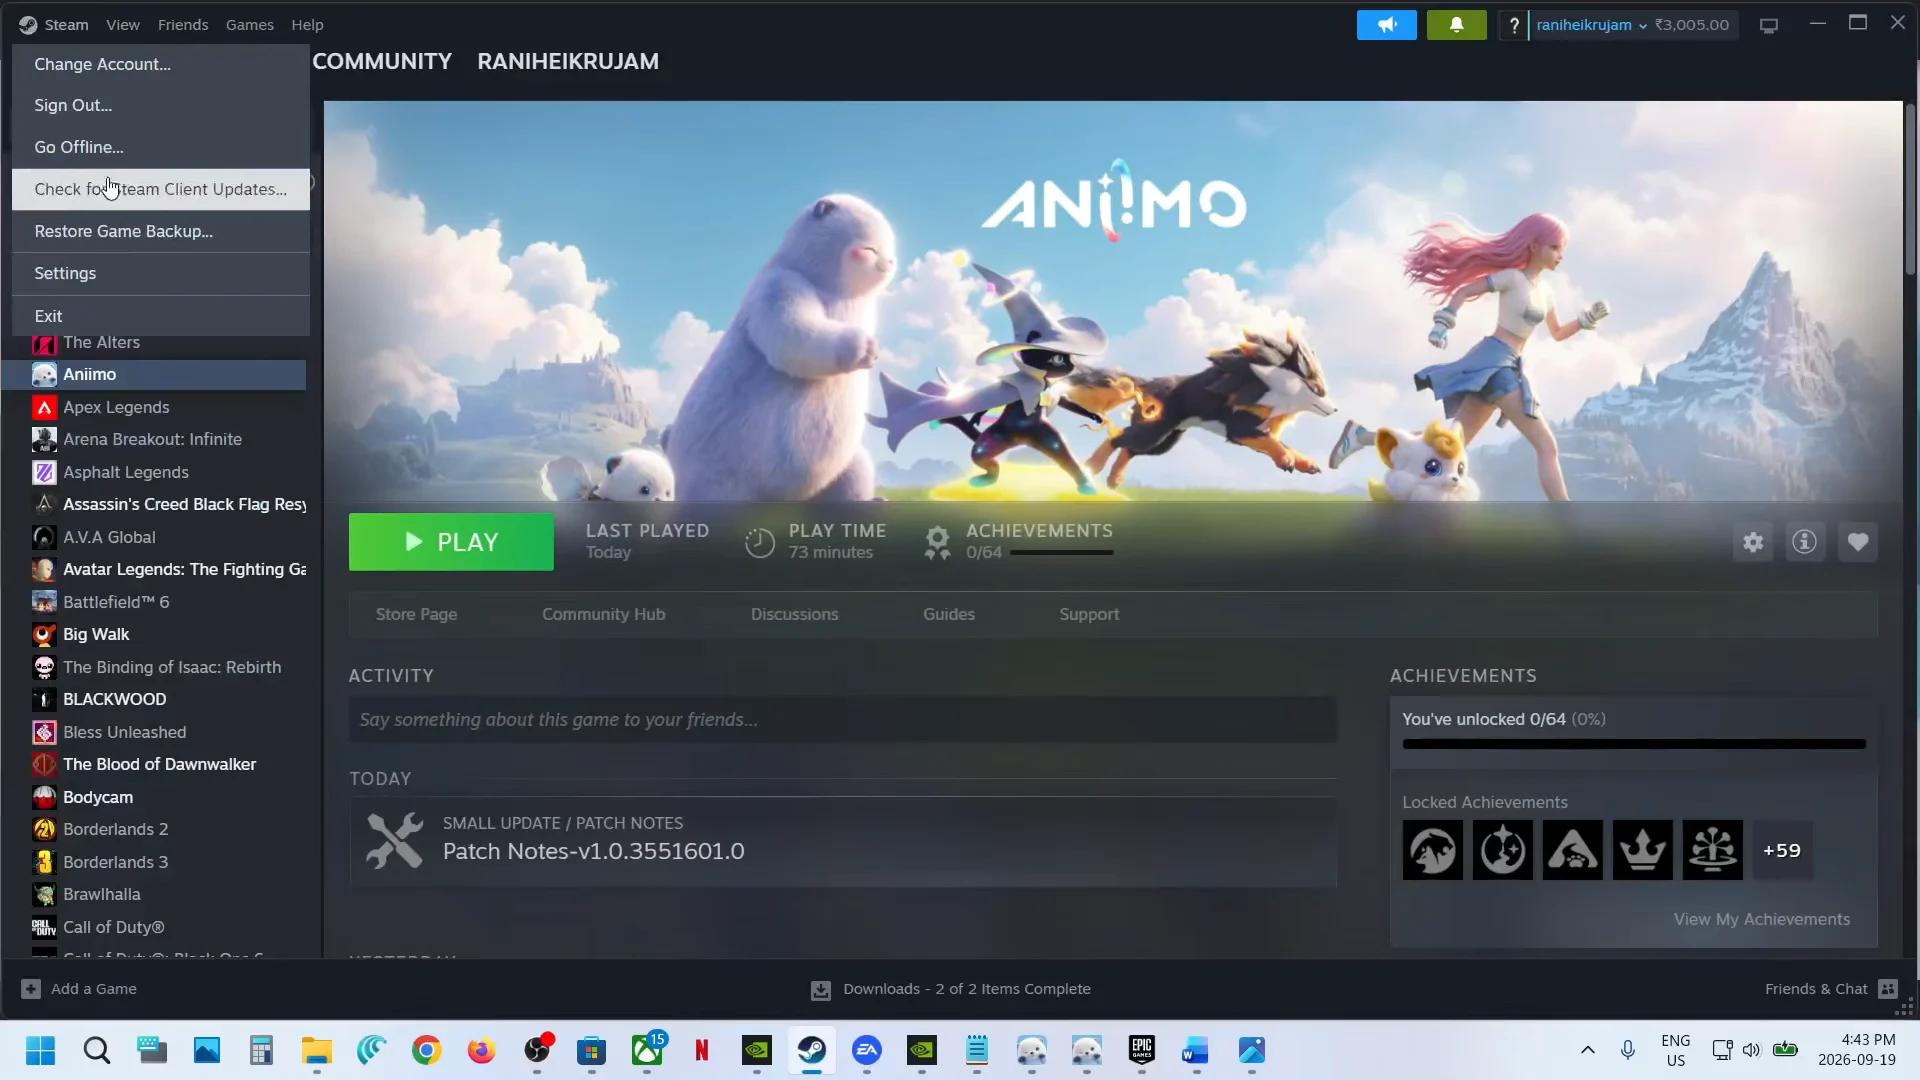Select Go Offline menu entry
Screen dimensions: 1920x1080
pos(161,147)
